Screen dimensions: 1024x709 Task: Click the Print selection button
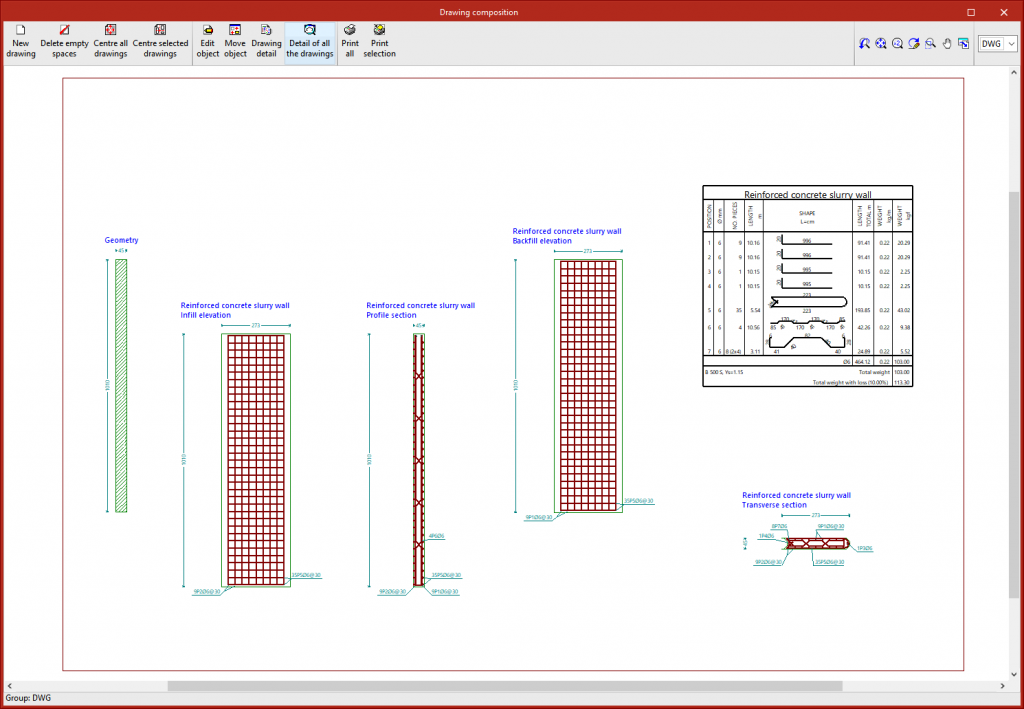click(x=379, y=42)
